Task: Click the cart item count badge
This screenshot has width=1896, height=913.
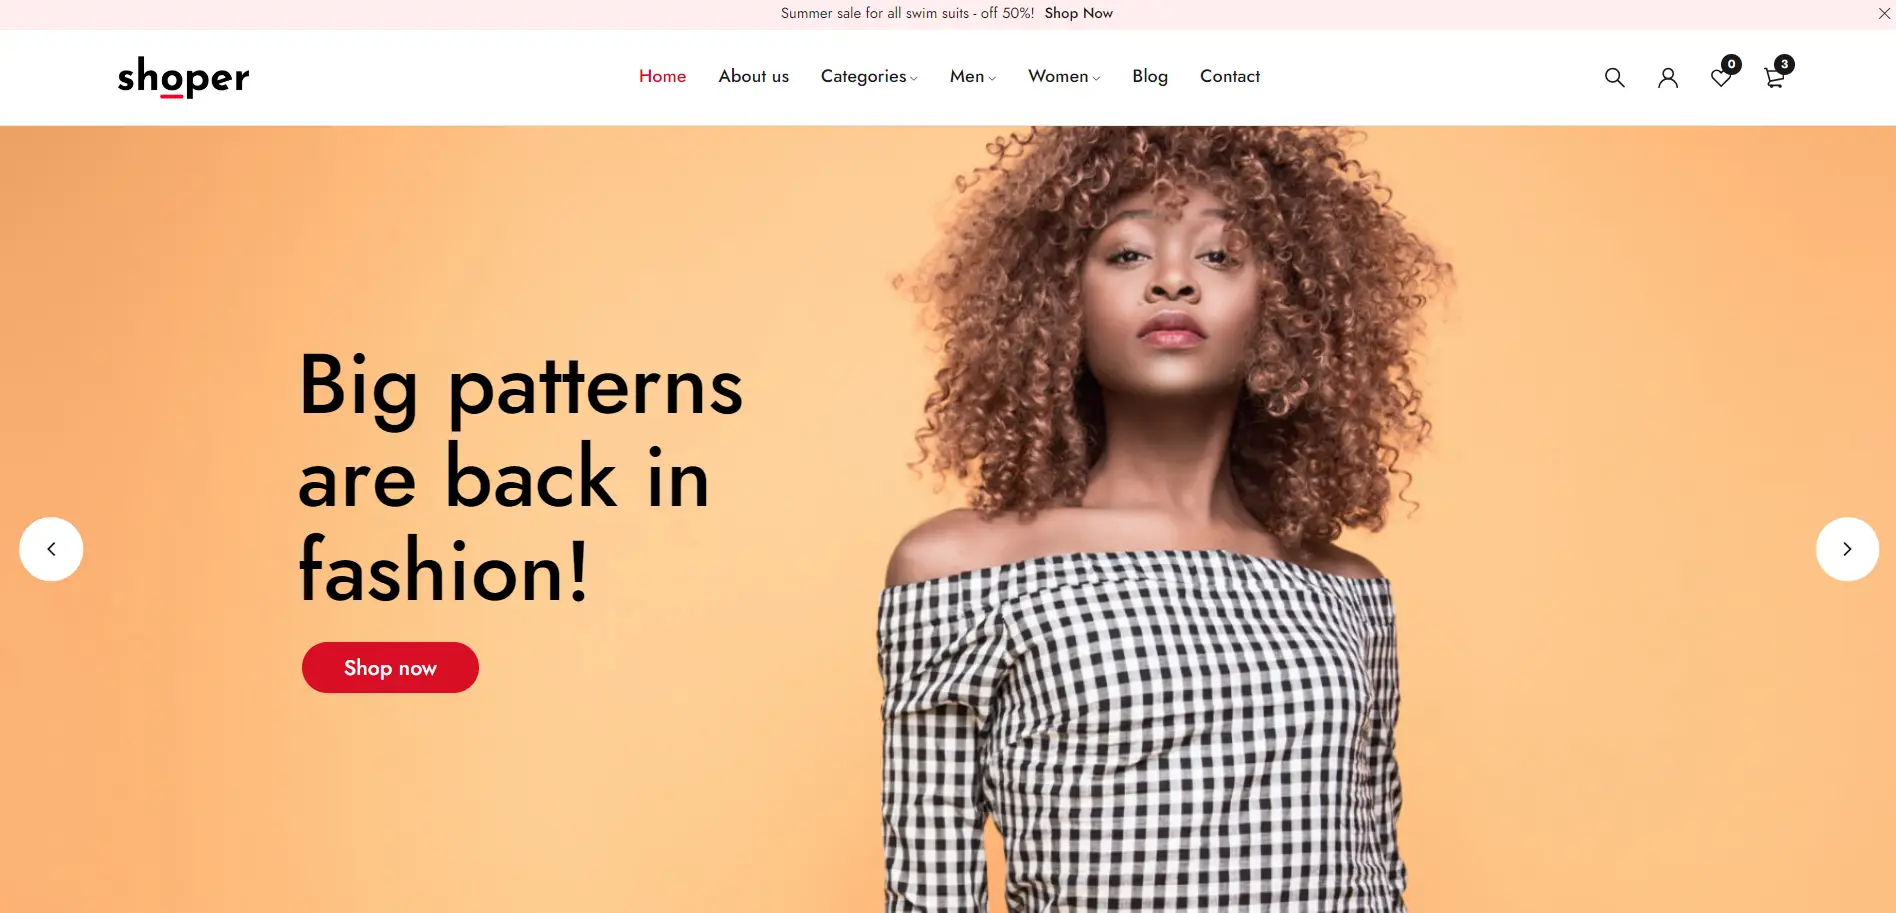Action: [1785, 64]
